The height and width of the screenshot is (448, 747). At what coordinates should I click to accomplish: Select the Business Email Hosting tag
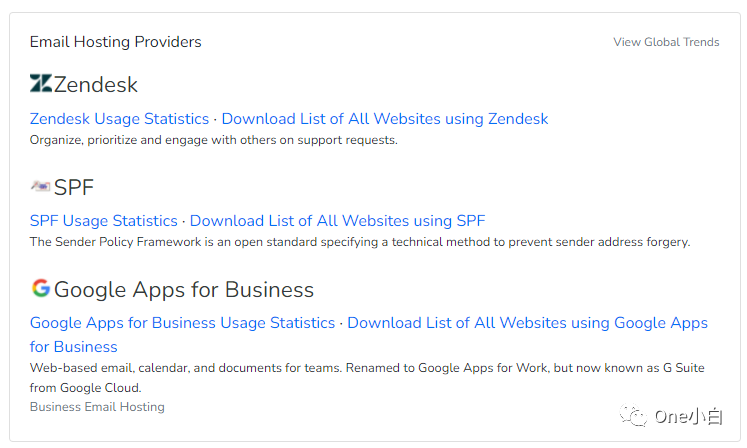97,407
